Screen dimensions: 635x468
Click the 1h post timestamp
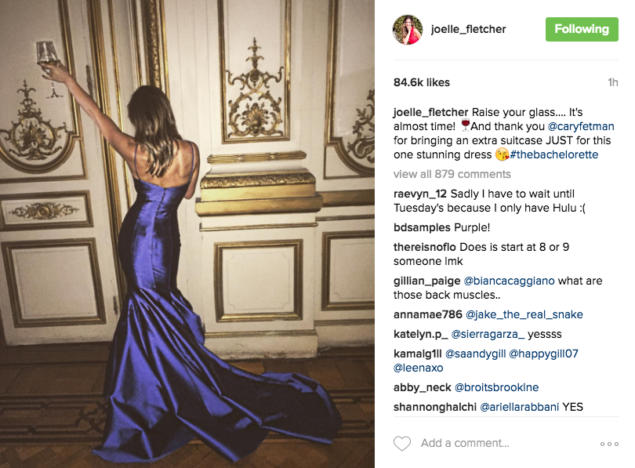pos(613,83)
